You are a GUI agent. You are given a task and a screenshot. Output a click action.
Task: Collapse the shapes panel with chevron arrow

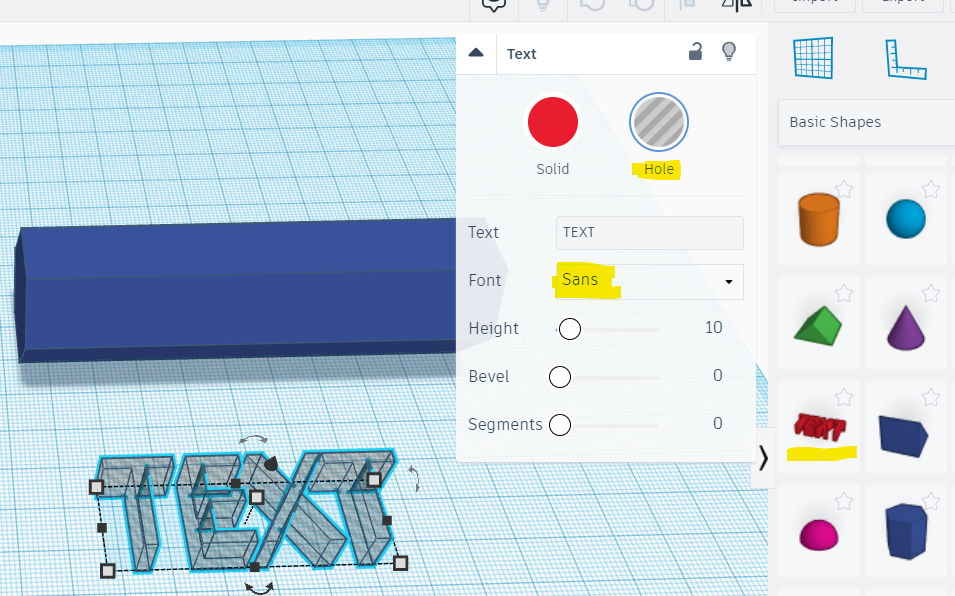pyautogui.click(x=763, y=457)
